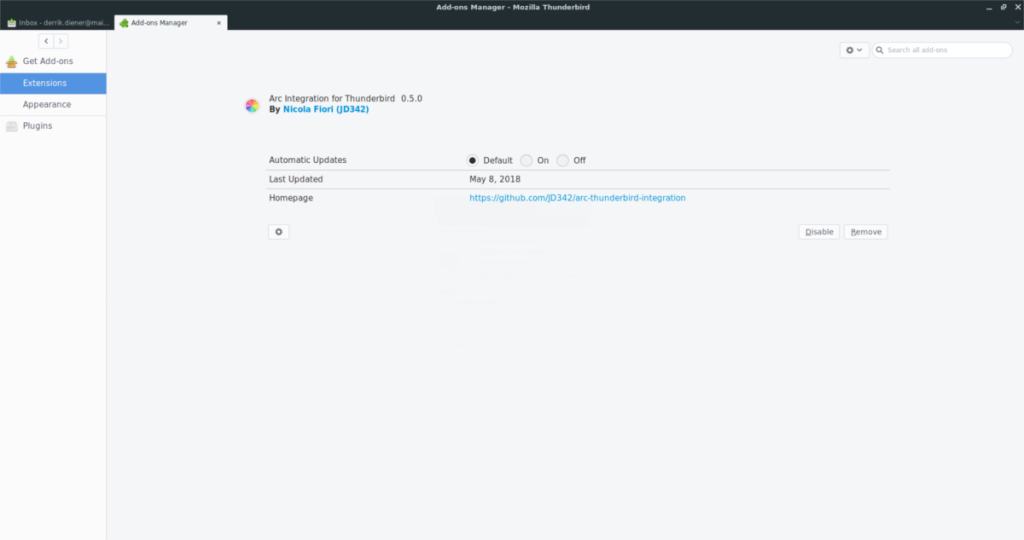
Task: Click the Homepage label
Action: (291, 198)
